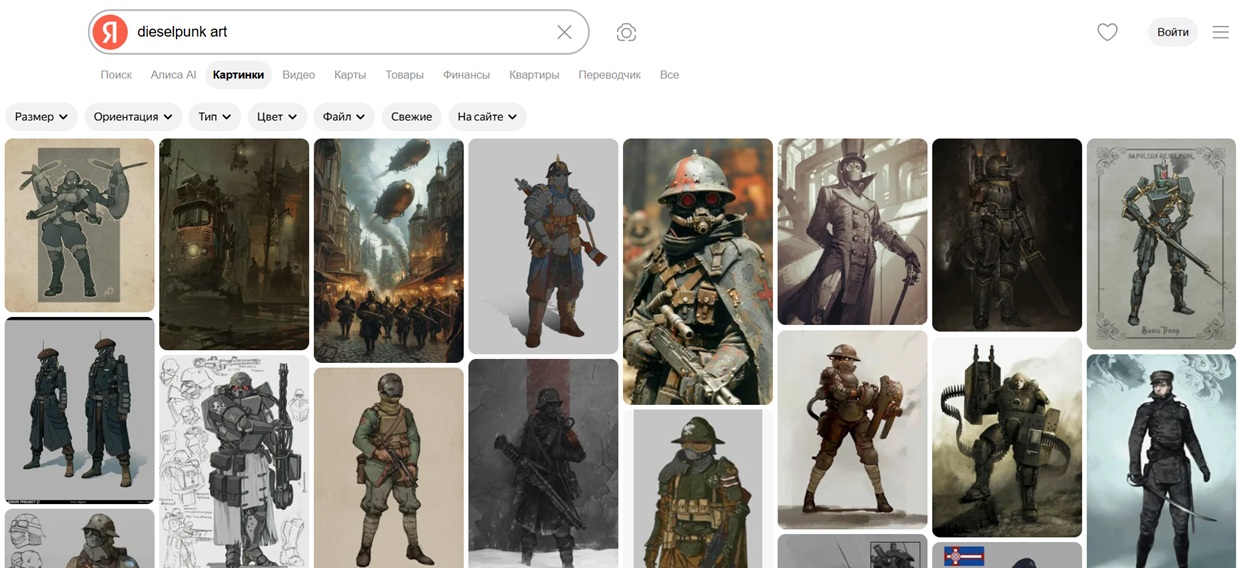Open favorites heart icon
This screenshot has height=568, width=1238.
(1107, 32)
